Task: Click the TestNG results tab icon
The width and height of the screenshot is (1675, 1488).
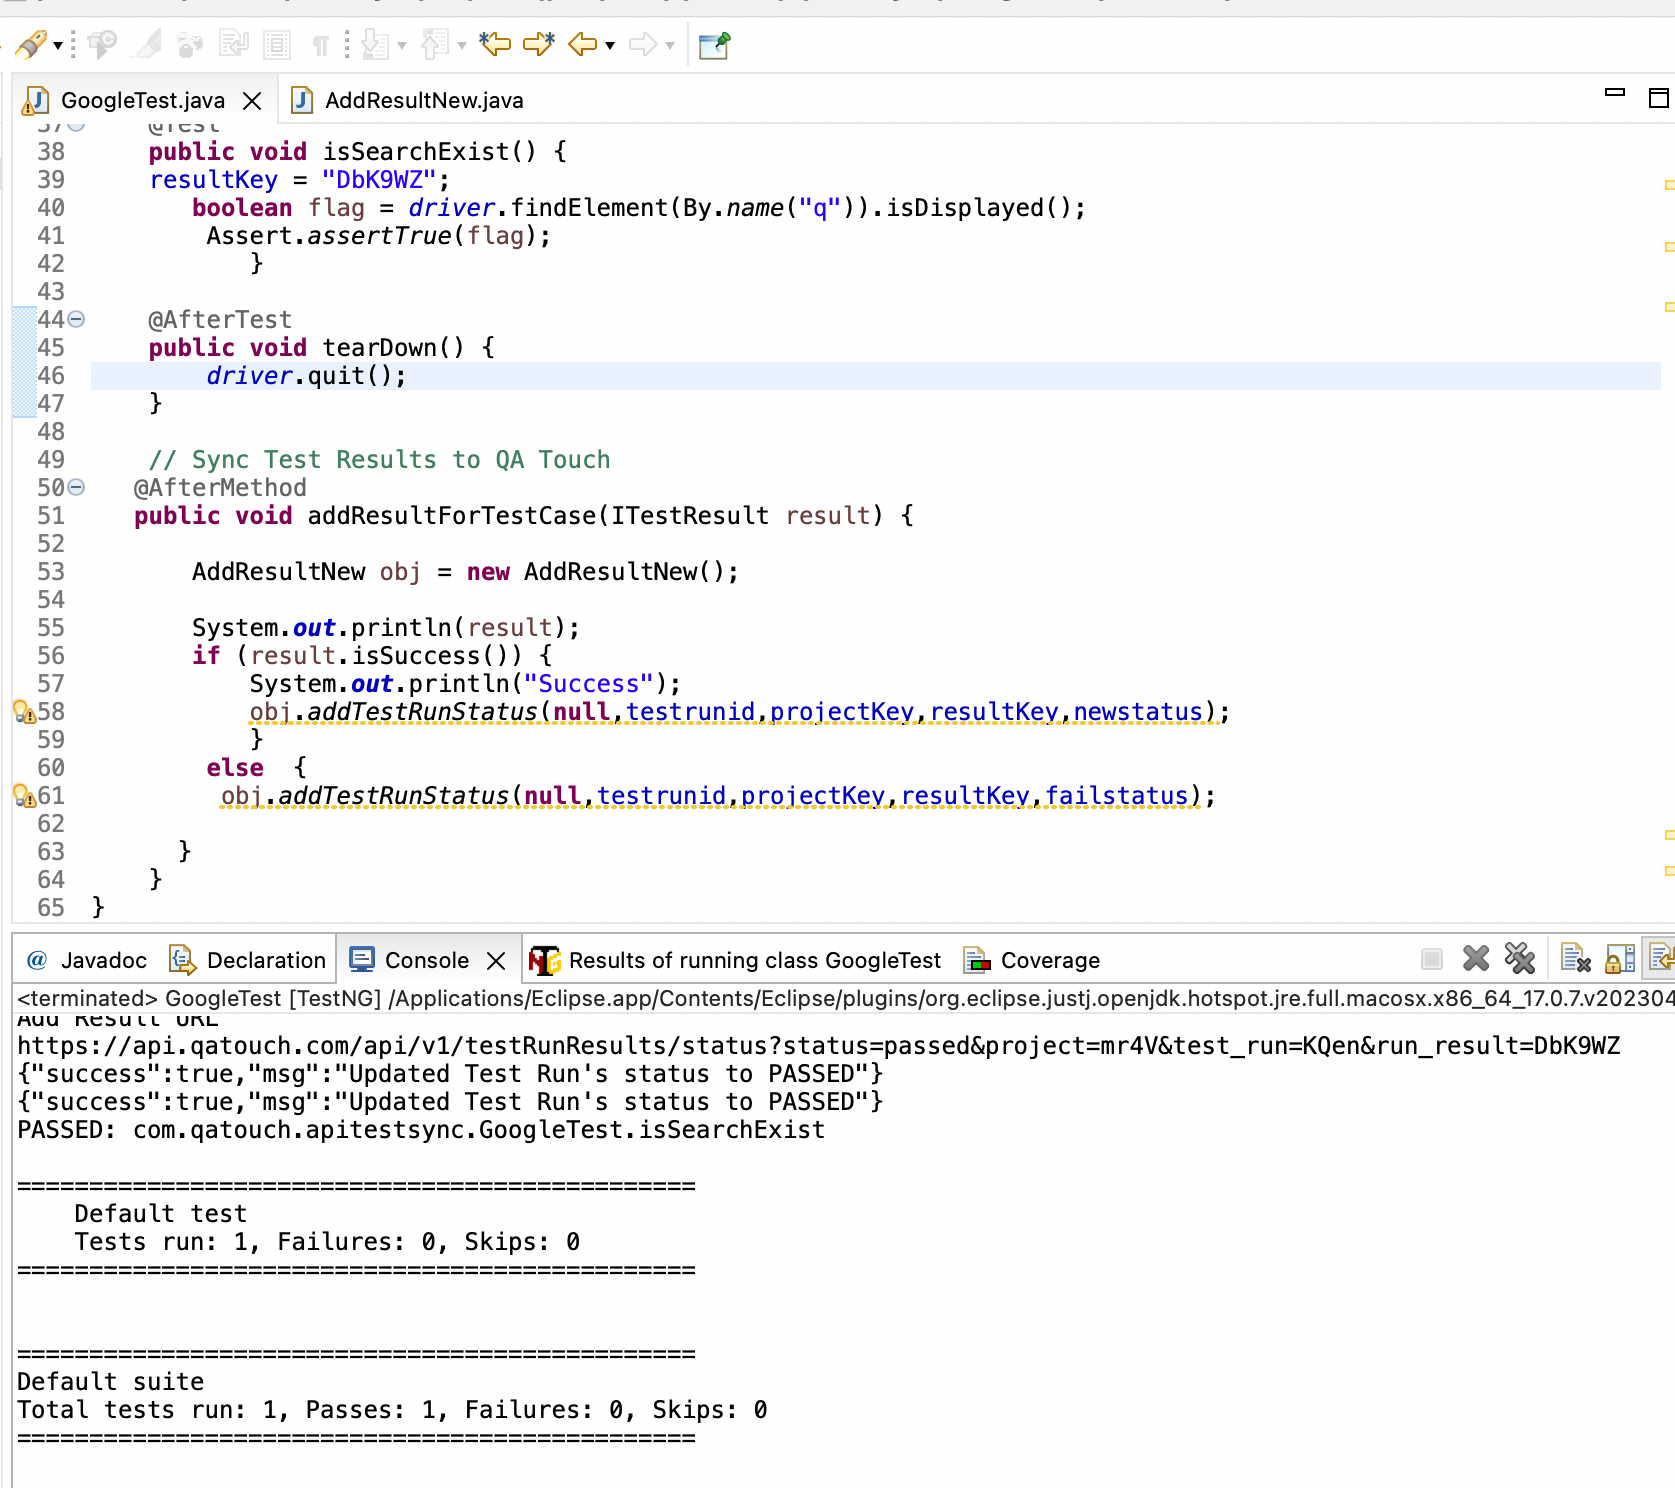Action: point(545,960)
